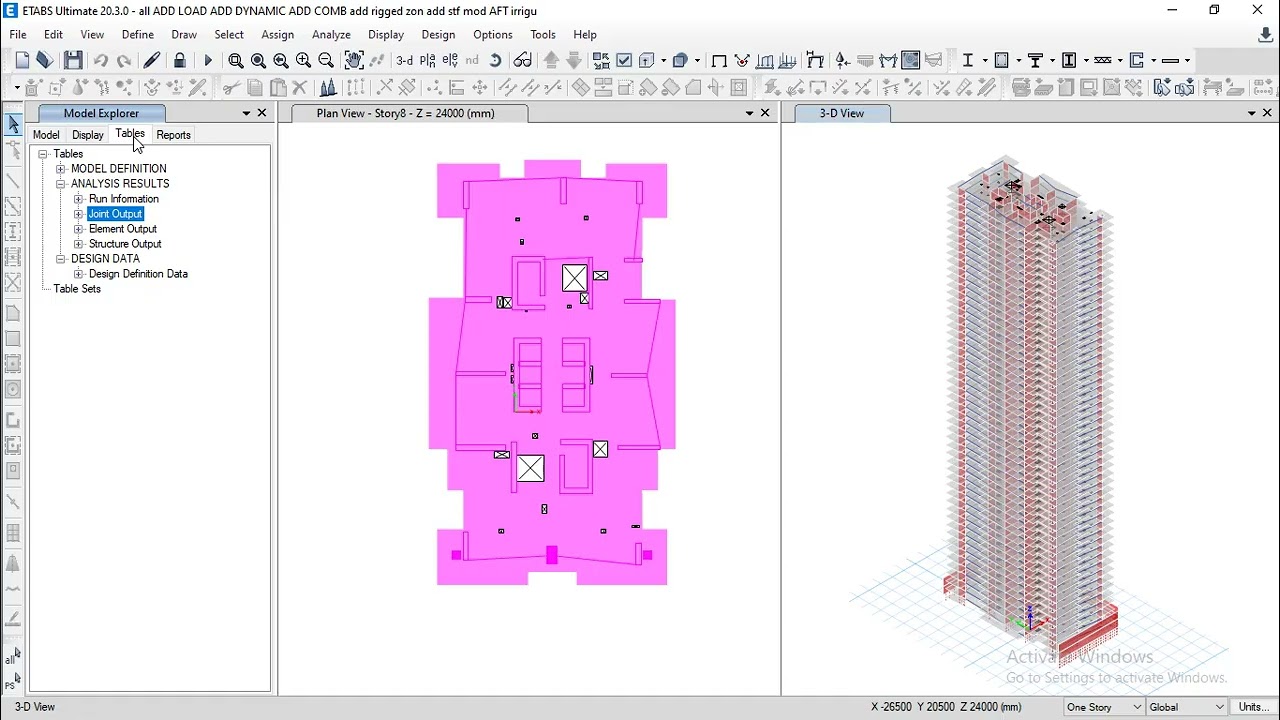The width and height of the screenshot is (1280, 720).
Task: Click the Zoom In magnifier icon
Action: 304,61
